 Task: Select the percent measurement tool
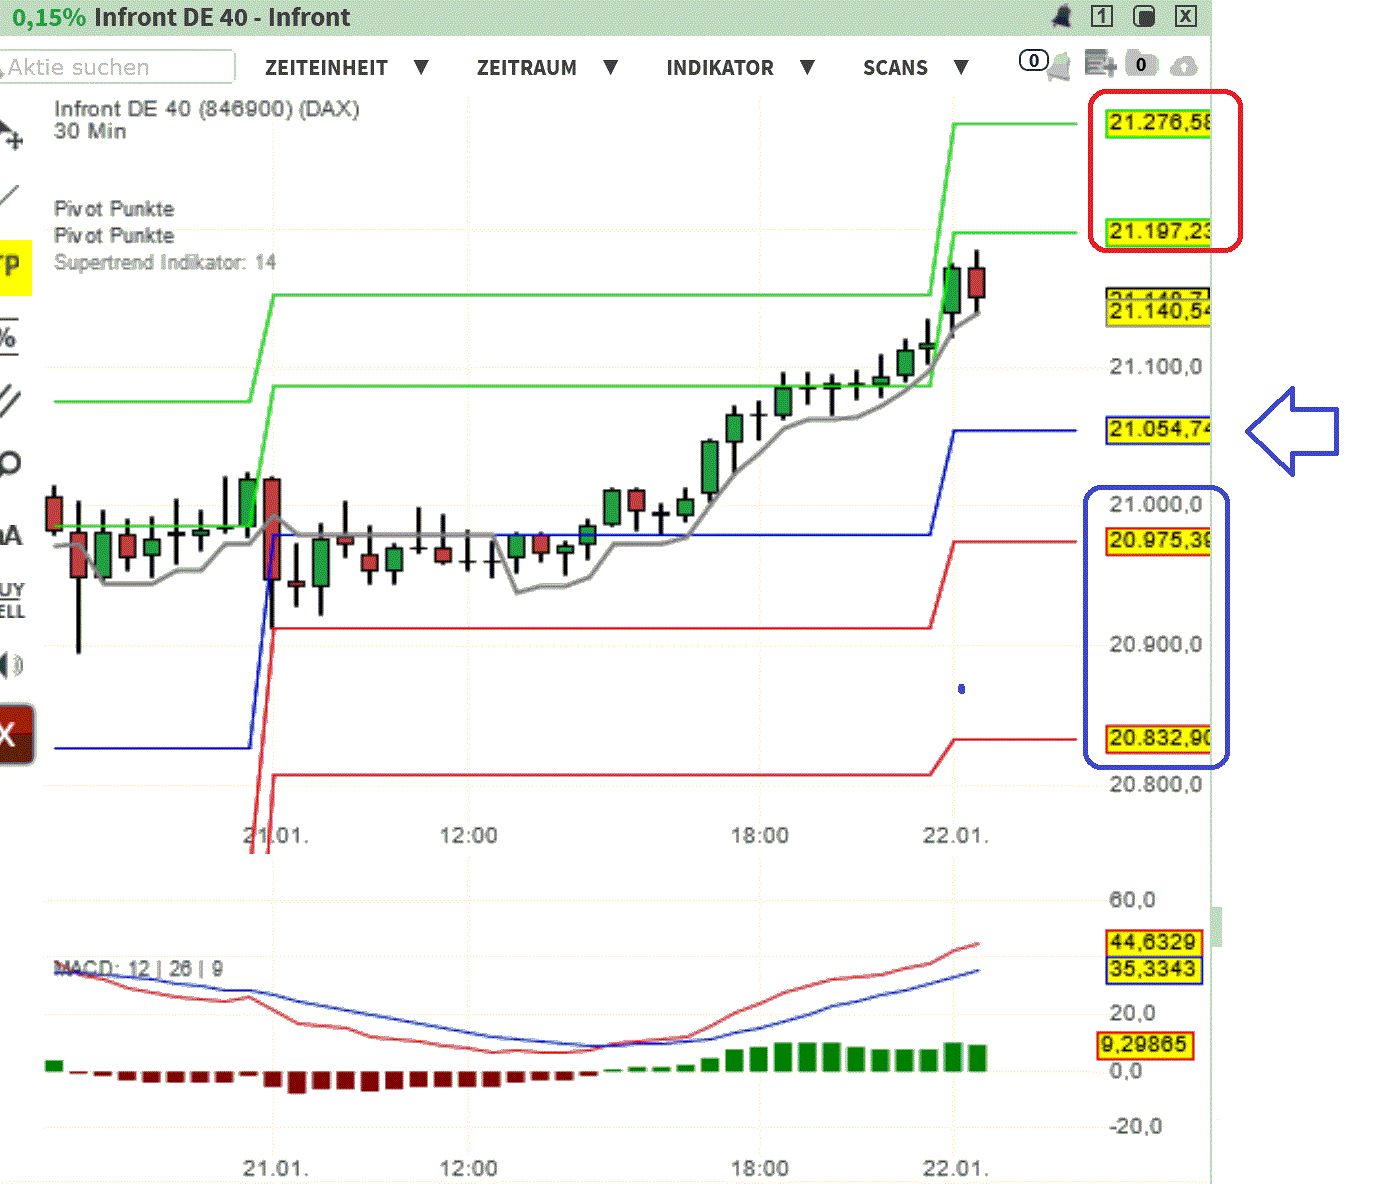[8, 337]
